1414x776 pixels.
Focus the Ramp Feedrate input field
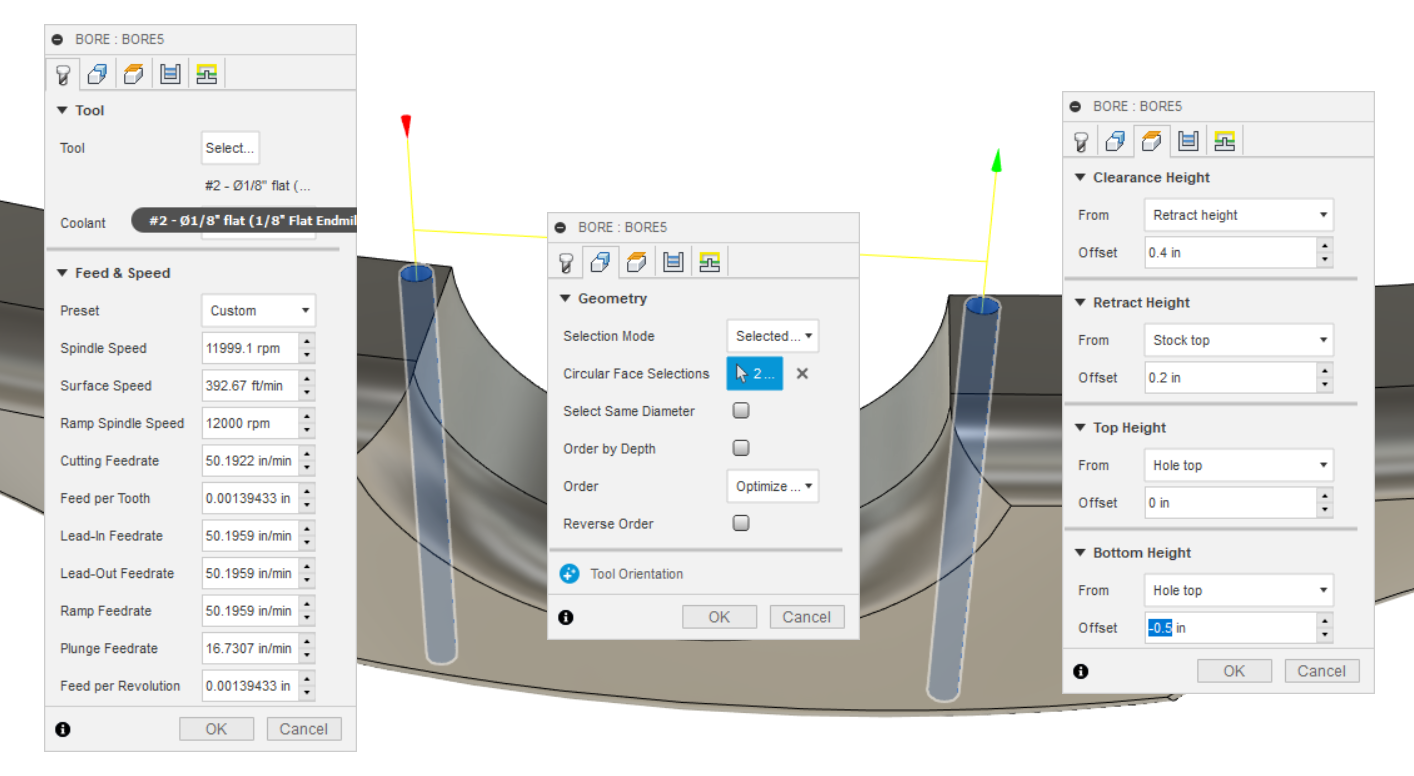coord(250,611)
